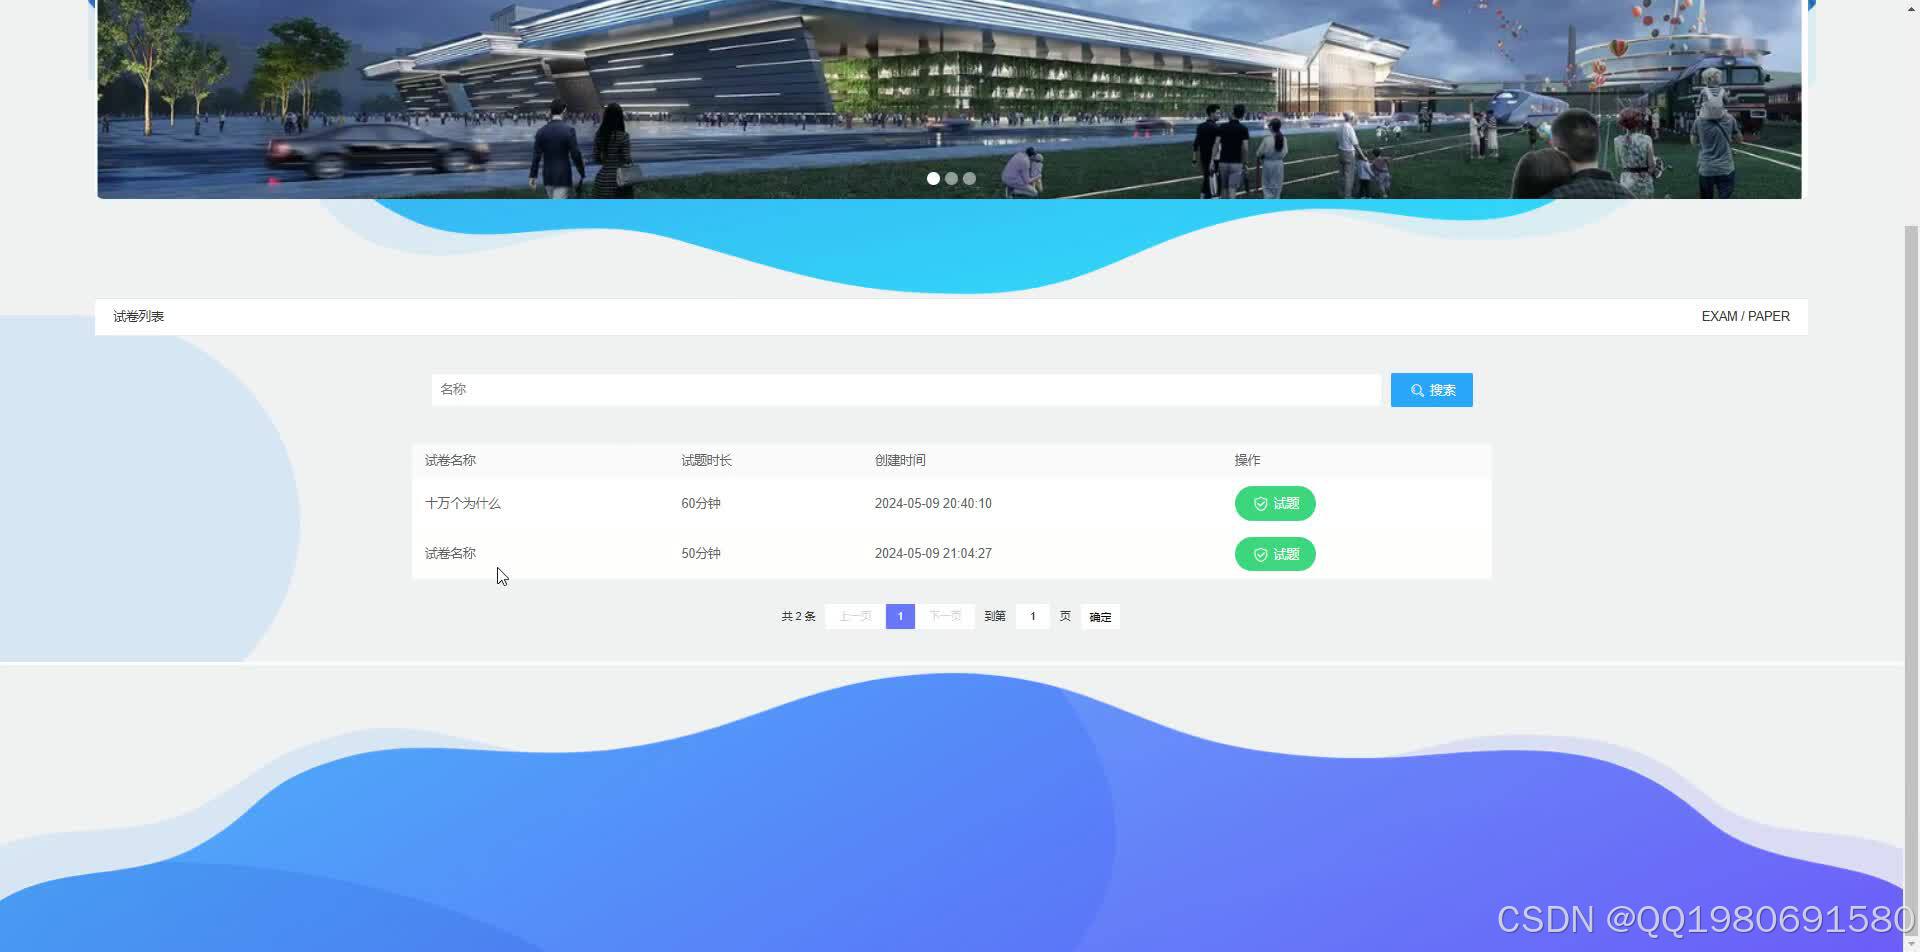This screenshot has width=1920, height=952.
Task: Go to next page 下一页
Action: [945, 616]
